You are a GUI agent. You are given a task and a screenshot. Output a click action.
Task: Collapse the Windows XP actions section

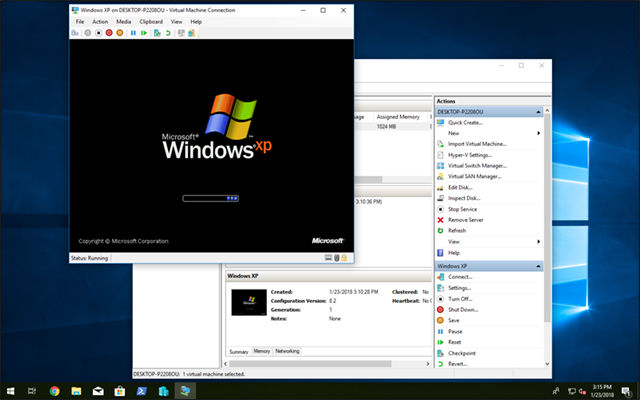coord(538,266)
